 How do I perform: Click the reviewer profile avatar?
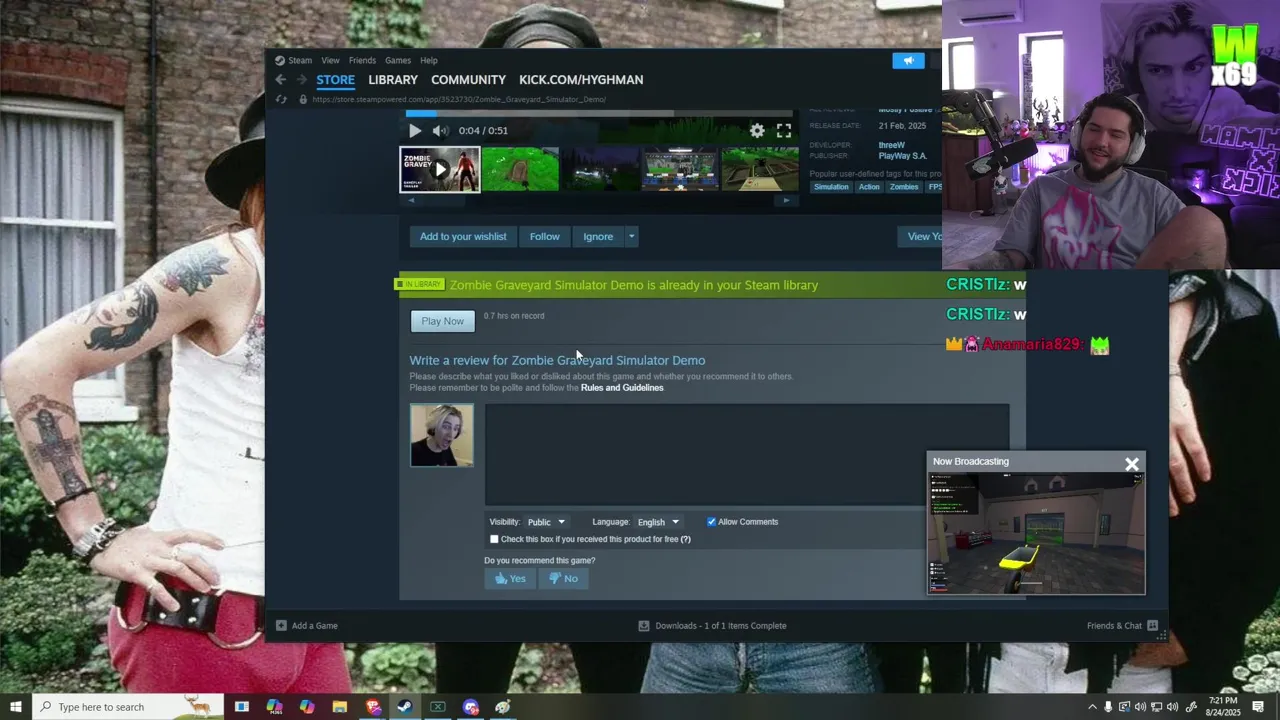(442, 435)
